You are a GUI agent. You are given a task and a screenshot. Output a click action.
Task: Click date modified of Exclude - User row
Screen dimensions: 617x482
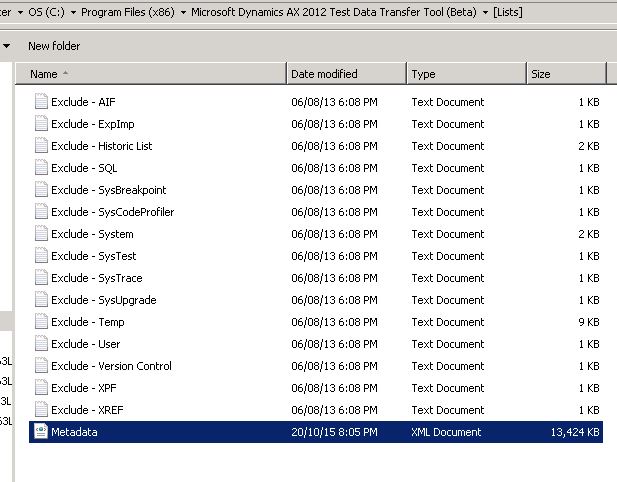pos(334,344)
